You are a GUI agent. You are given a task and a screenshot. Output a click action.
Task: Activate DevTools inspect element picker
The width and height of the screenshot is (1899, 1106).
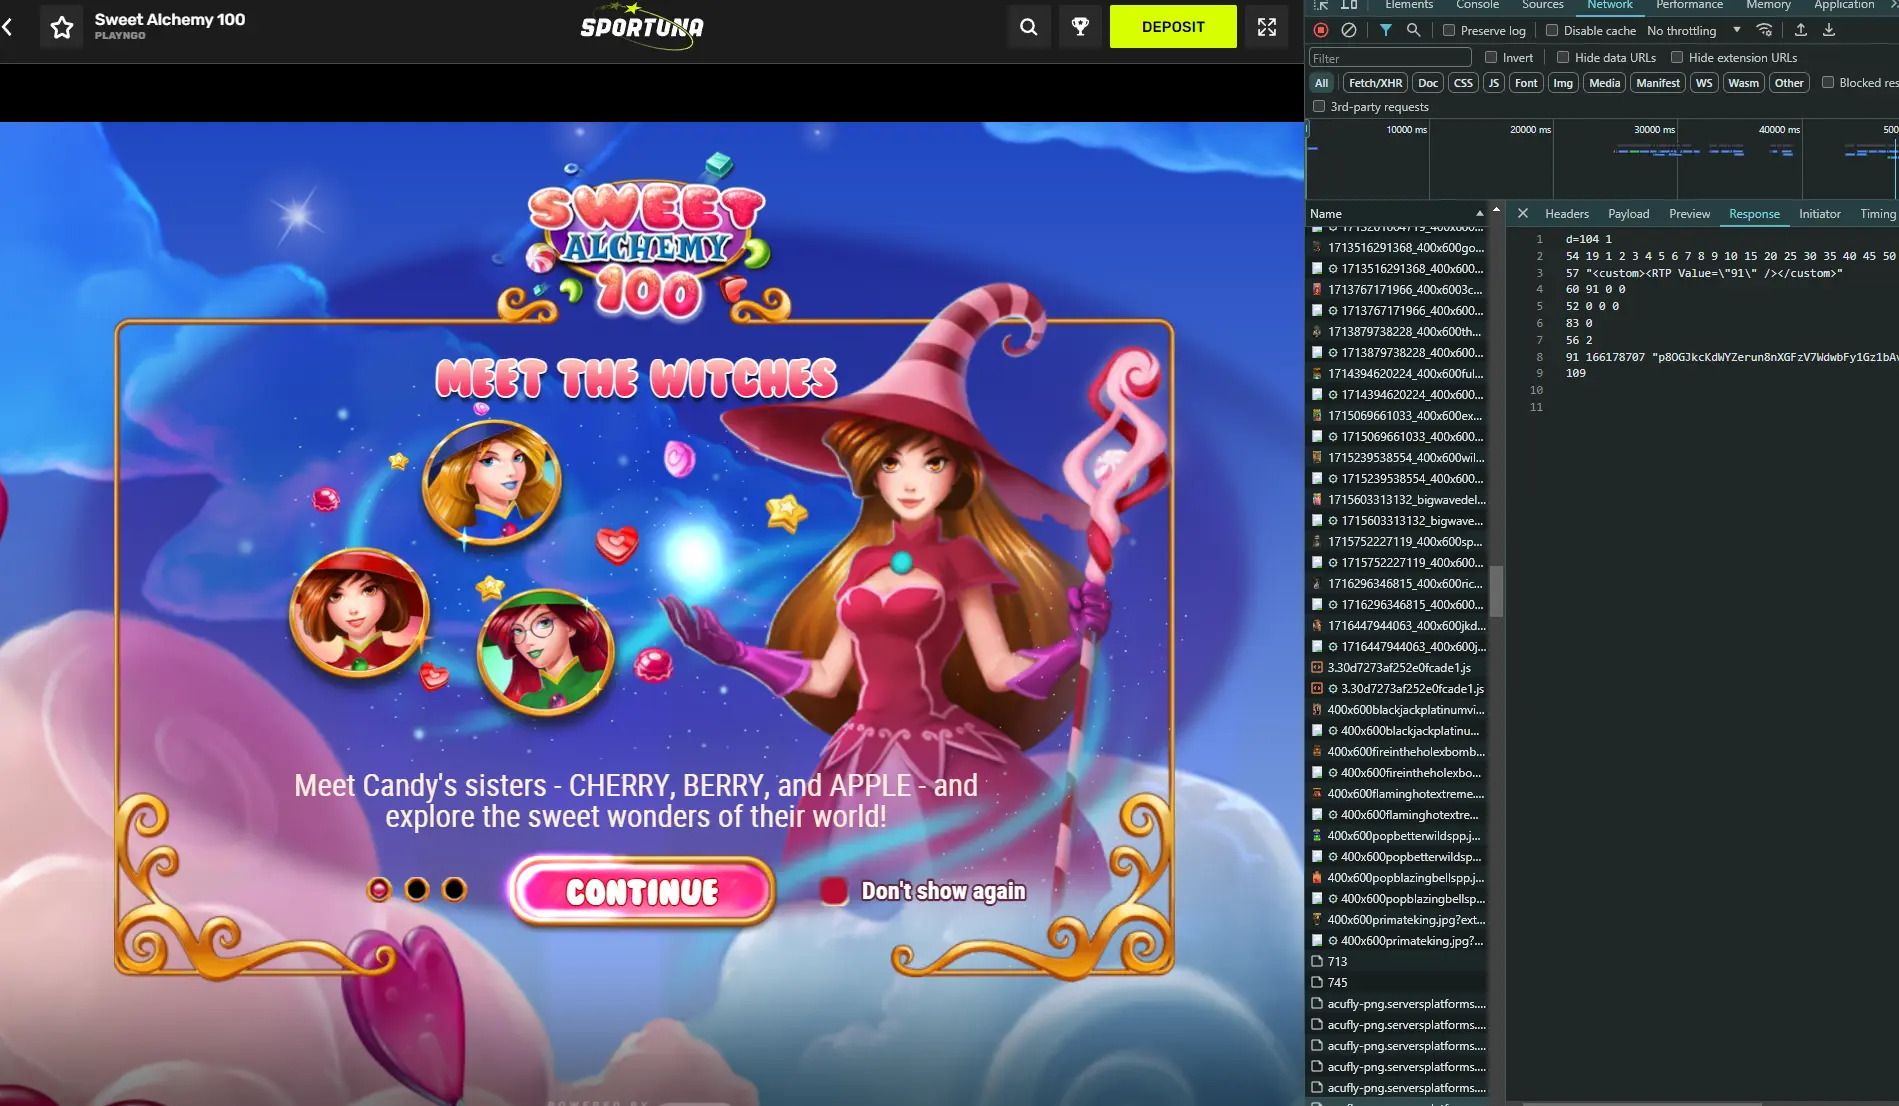pyautogui.click(x=1321, y=5)
